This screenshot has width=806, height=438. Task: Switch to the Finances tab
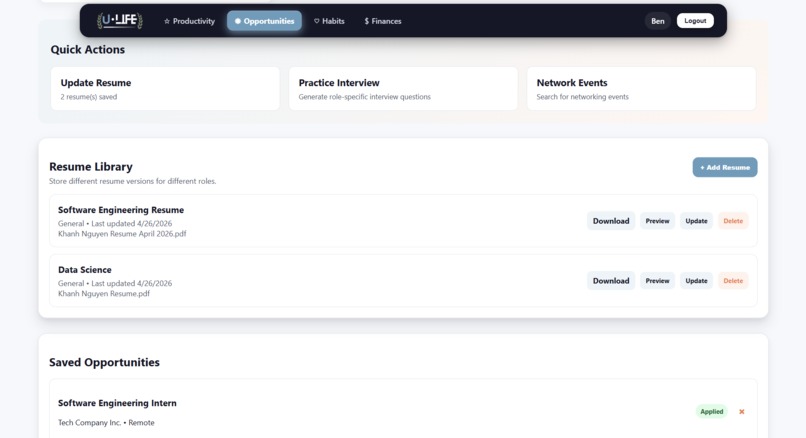[x=383, y=21]
